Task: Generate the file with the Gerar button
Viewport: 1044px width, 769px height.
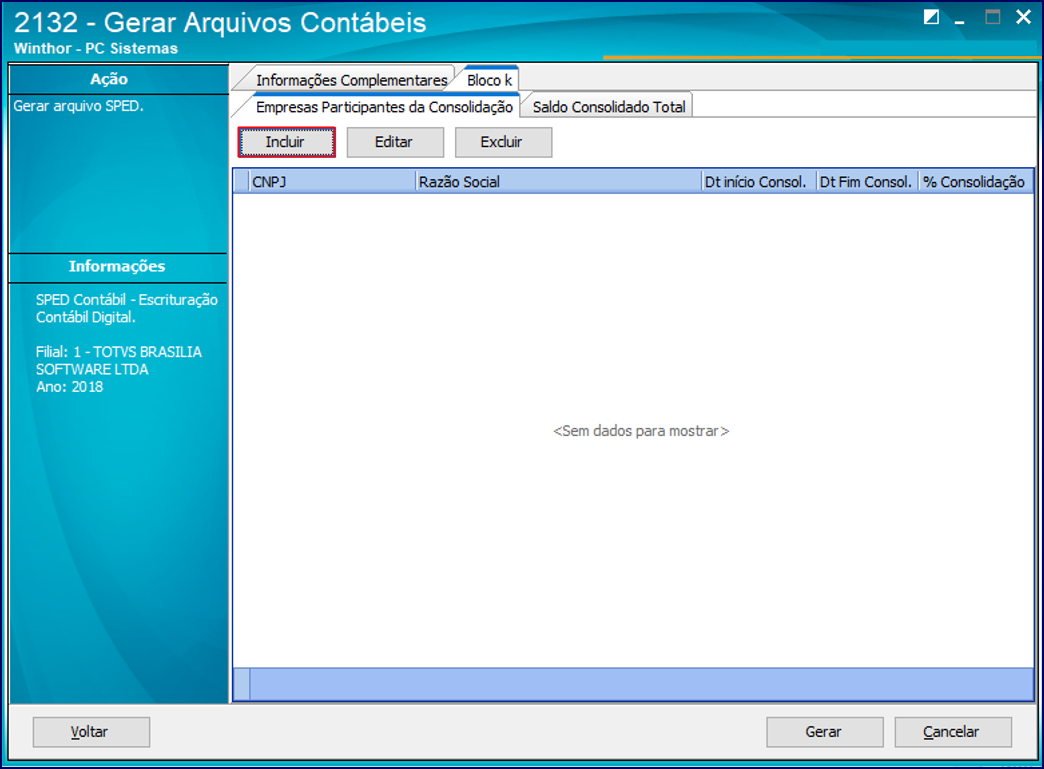Action: (x=824, y=732)
